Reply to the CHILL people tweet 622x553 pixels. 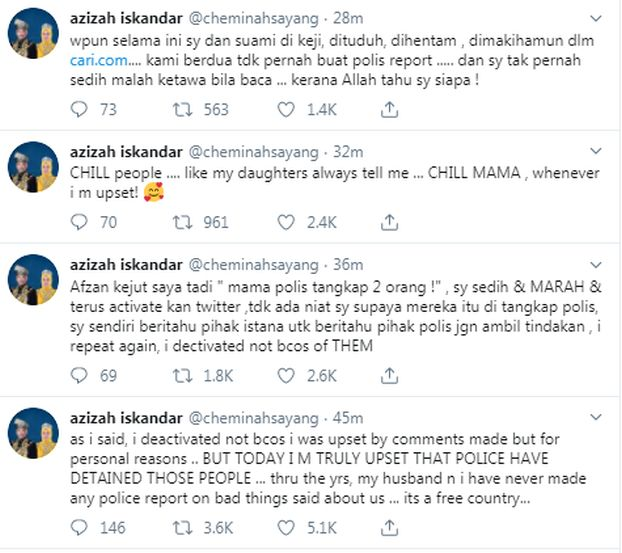[83, 222]
